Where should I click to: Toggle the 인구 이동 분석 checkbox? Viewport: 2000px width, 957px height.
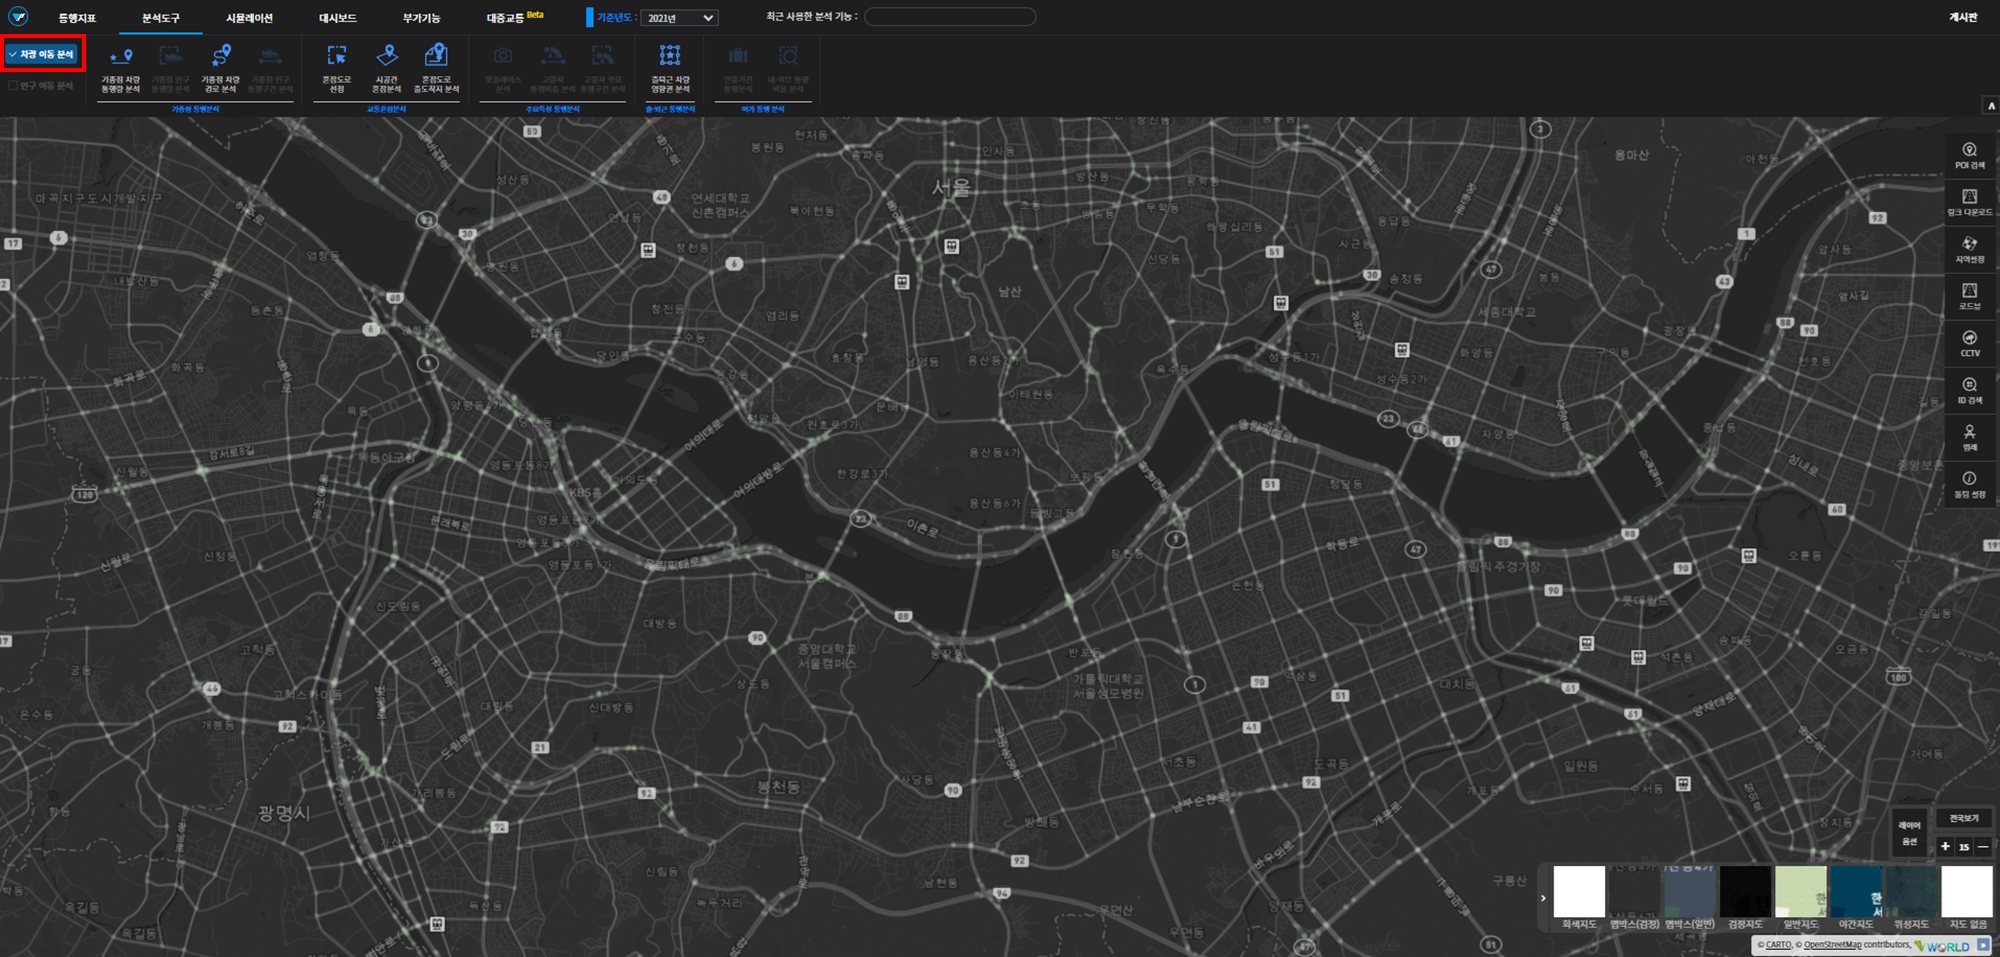tap(41, 86)
